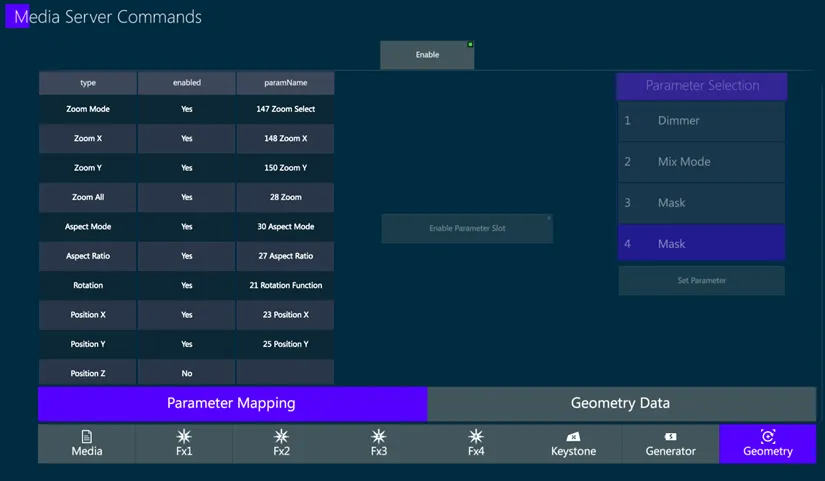Click the 23 Position X cell
Screen dimensions: 825x481
coord(286,315)
